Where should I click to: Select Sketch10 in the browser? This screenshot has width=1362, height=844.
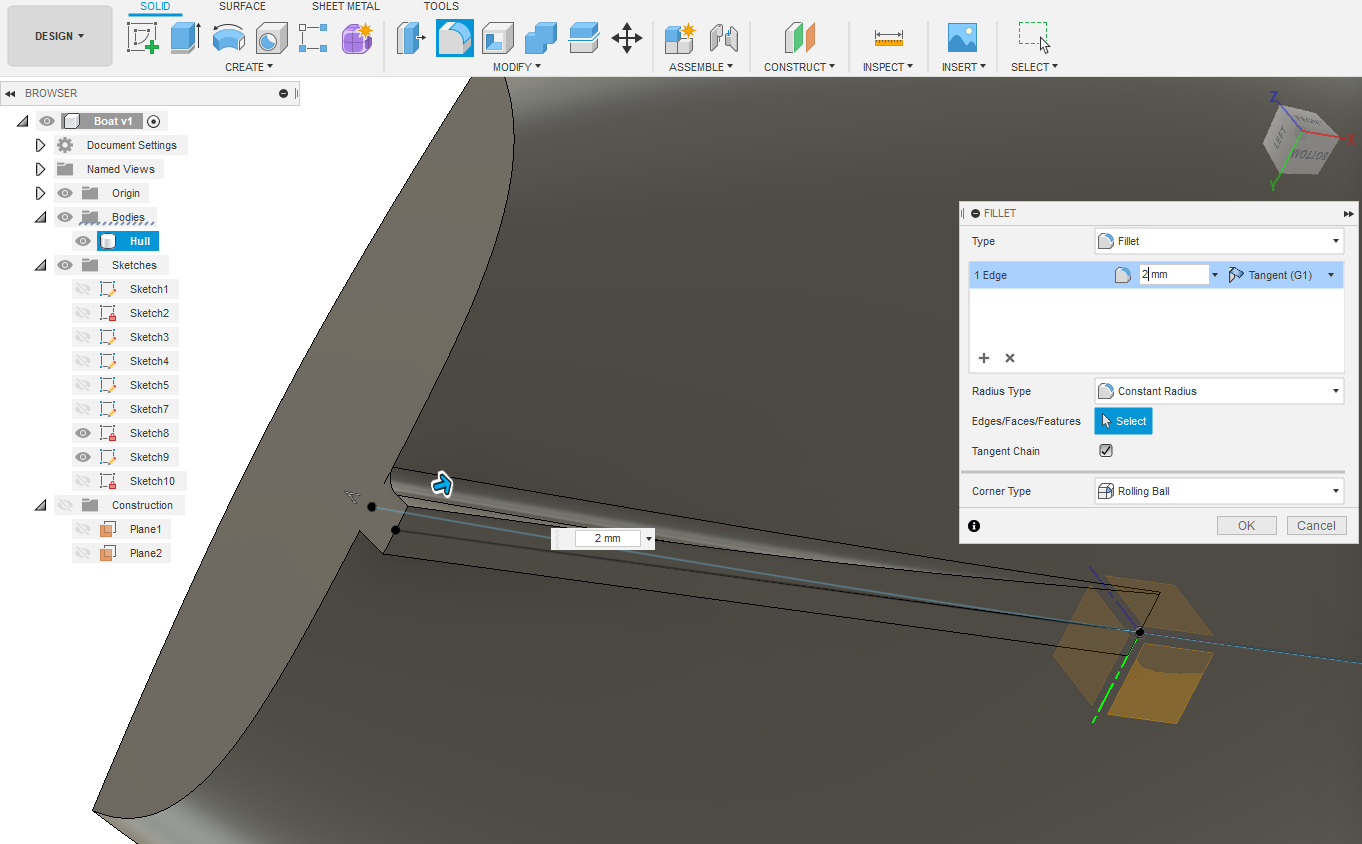tap(152, 481)
